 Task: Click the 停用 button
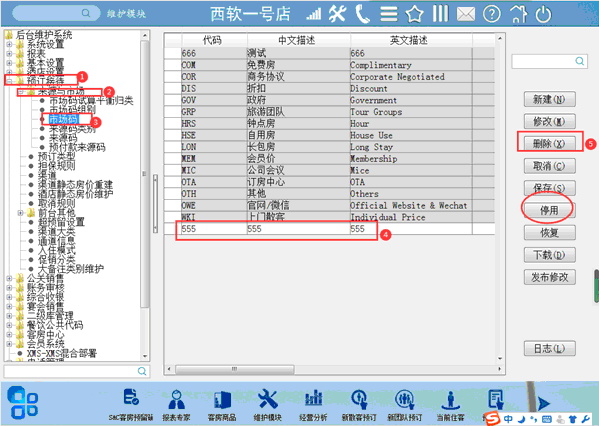[549, 210]
